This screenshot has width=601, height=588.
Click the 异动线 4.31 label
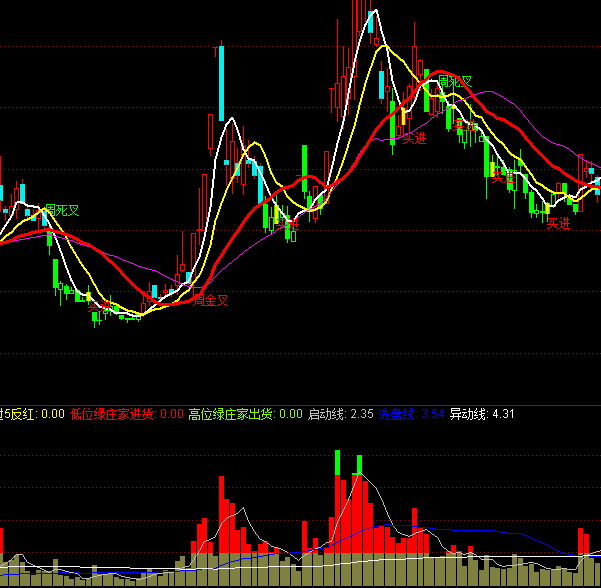tap(480, 414)
